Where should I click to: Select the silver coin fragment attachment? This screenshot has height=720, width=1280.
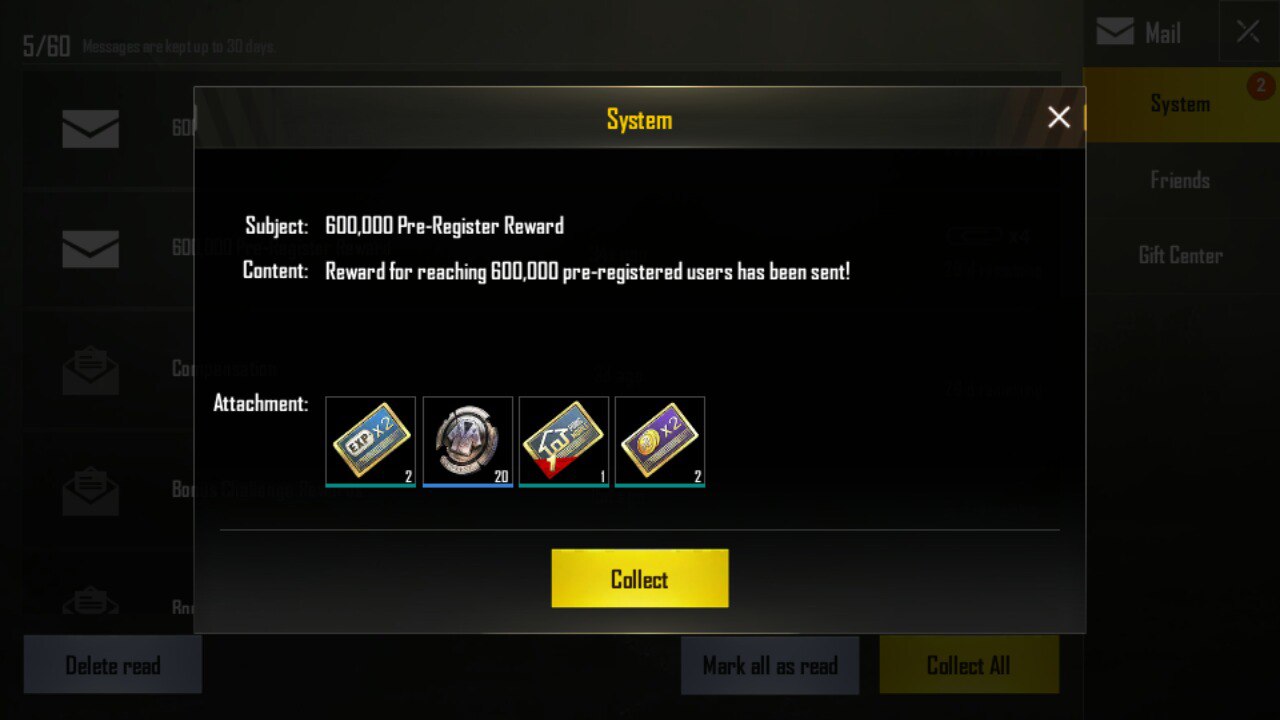pos(467,441)
